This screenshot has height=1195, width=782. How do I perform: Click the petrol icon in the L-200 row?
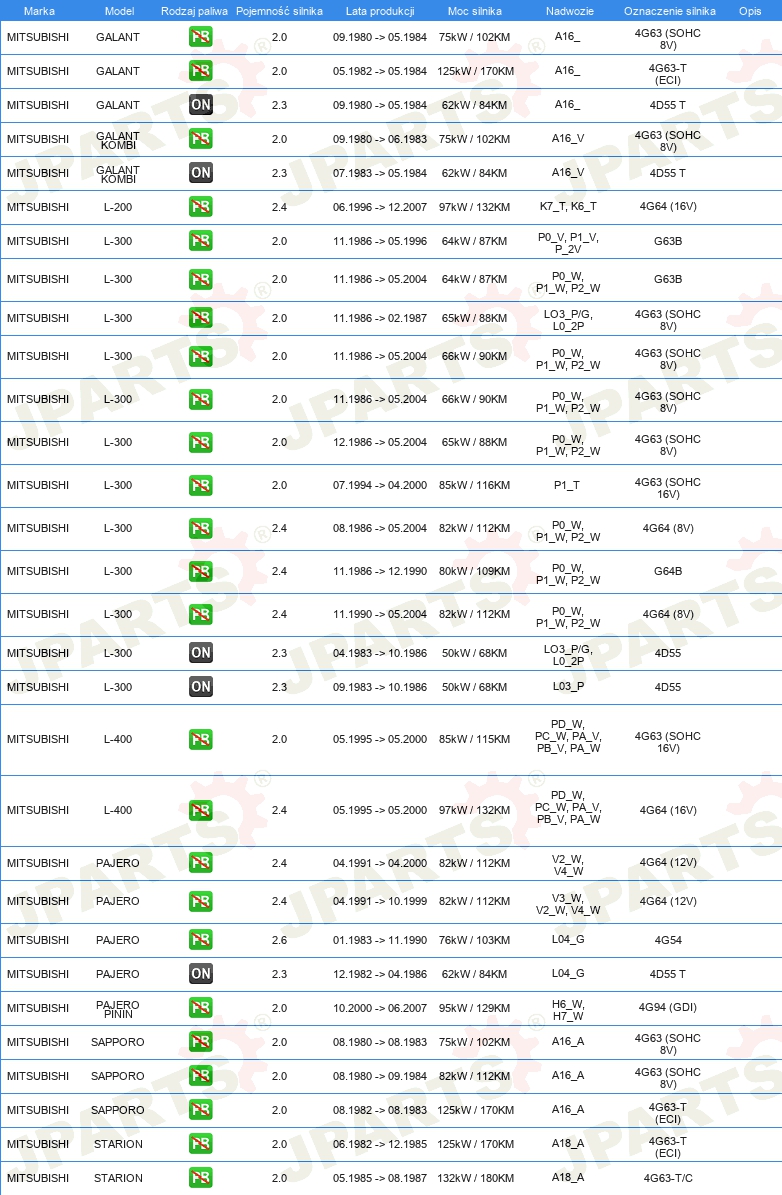click(x=200, y=207)
